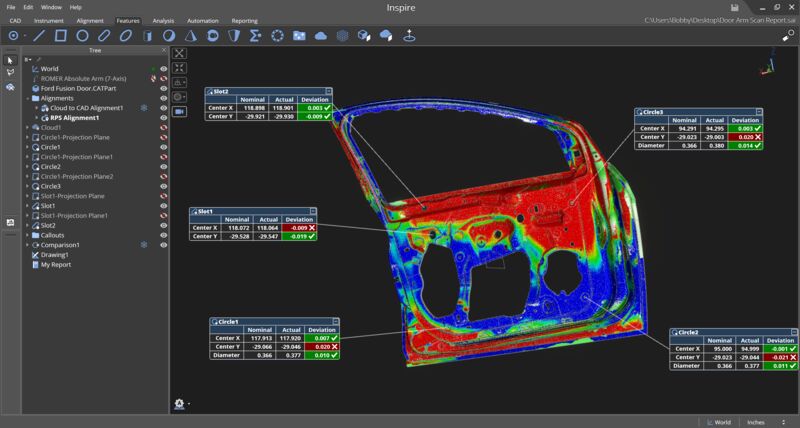Switch to the CAD tab
This screenshot has height=428, width=800.
click(x=15, y=21)
